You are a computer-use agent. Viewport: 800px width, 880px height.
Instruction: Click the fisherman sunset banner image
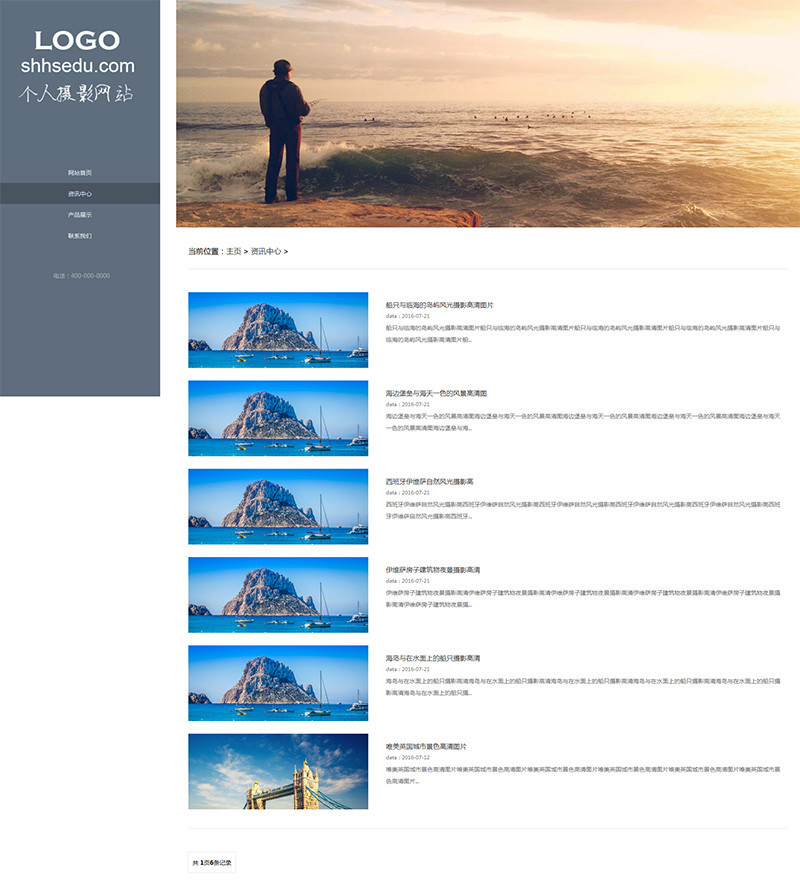point(487,113)
